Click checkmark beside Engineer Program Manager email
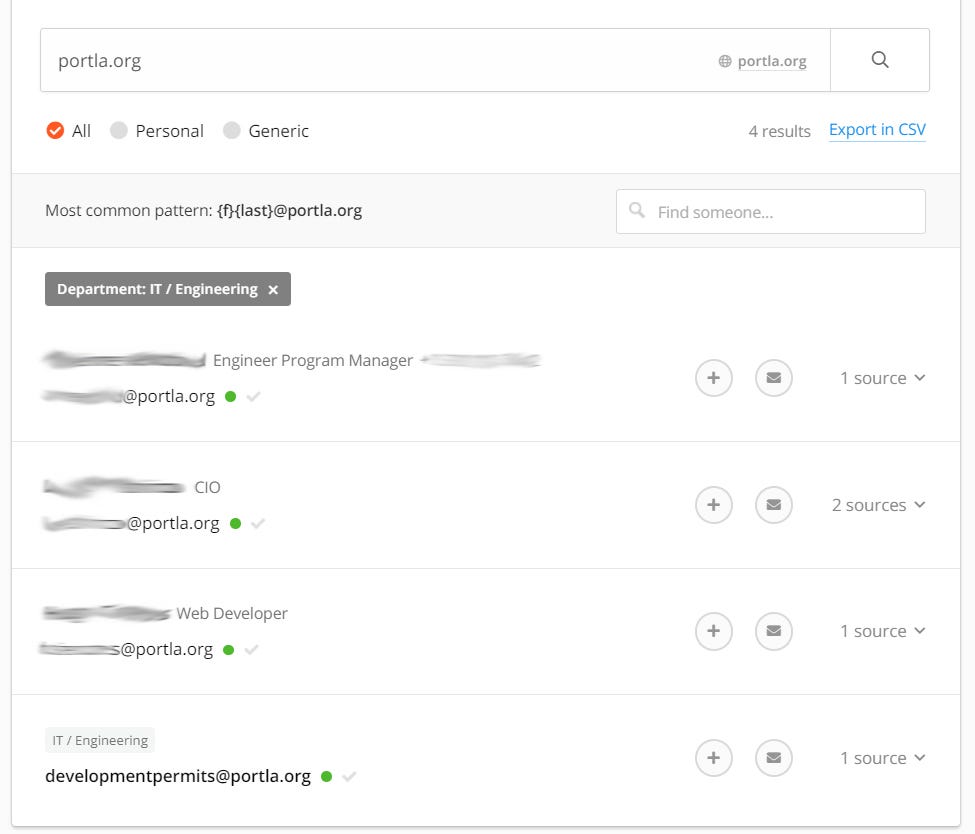 tap(253, 396)
